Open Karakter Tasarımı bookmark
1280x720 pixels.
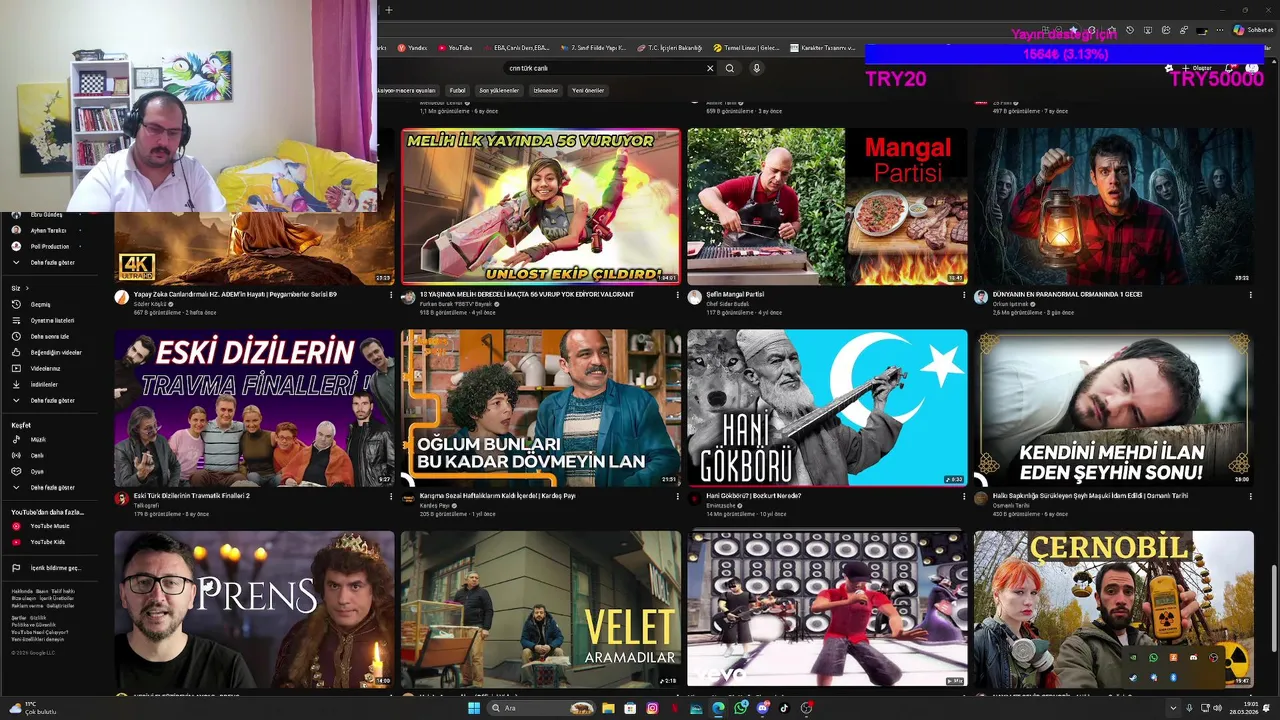[824, 47]
